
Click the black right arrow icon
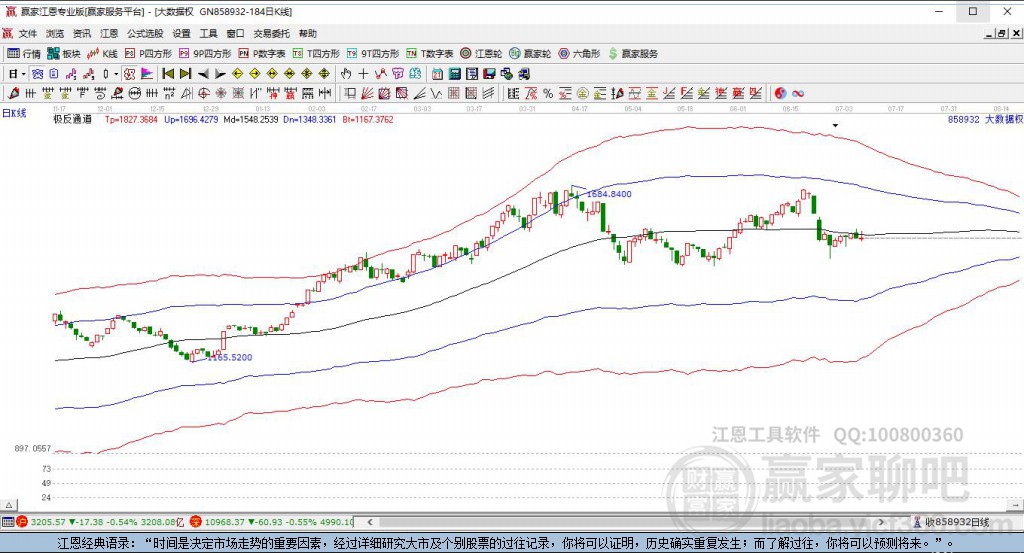220,74
